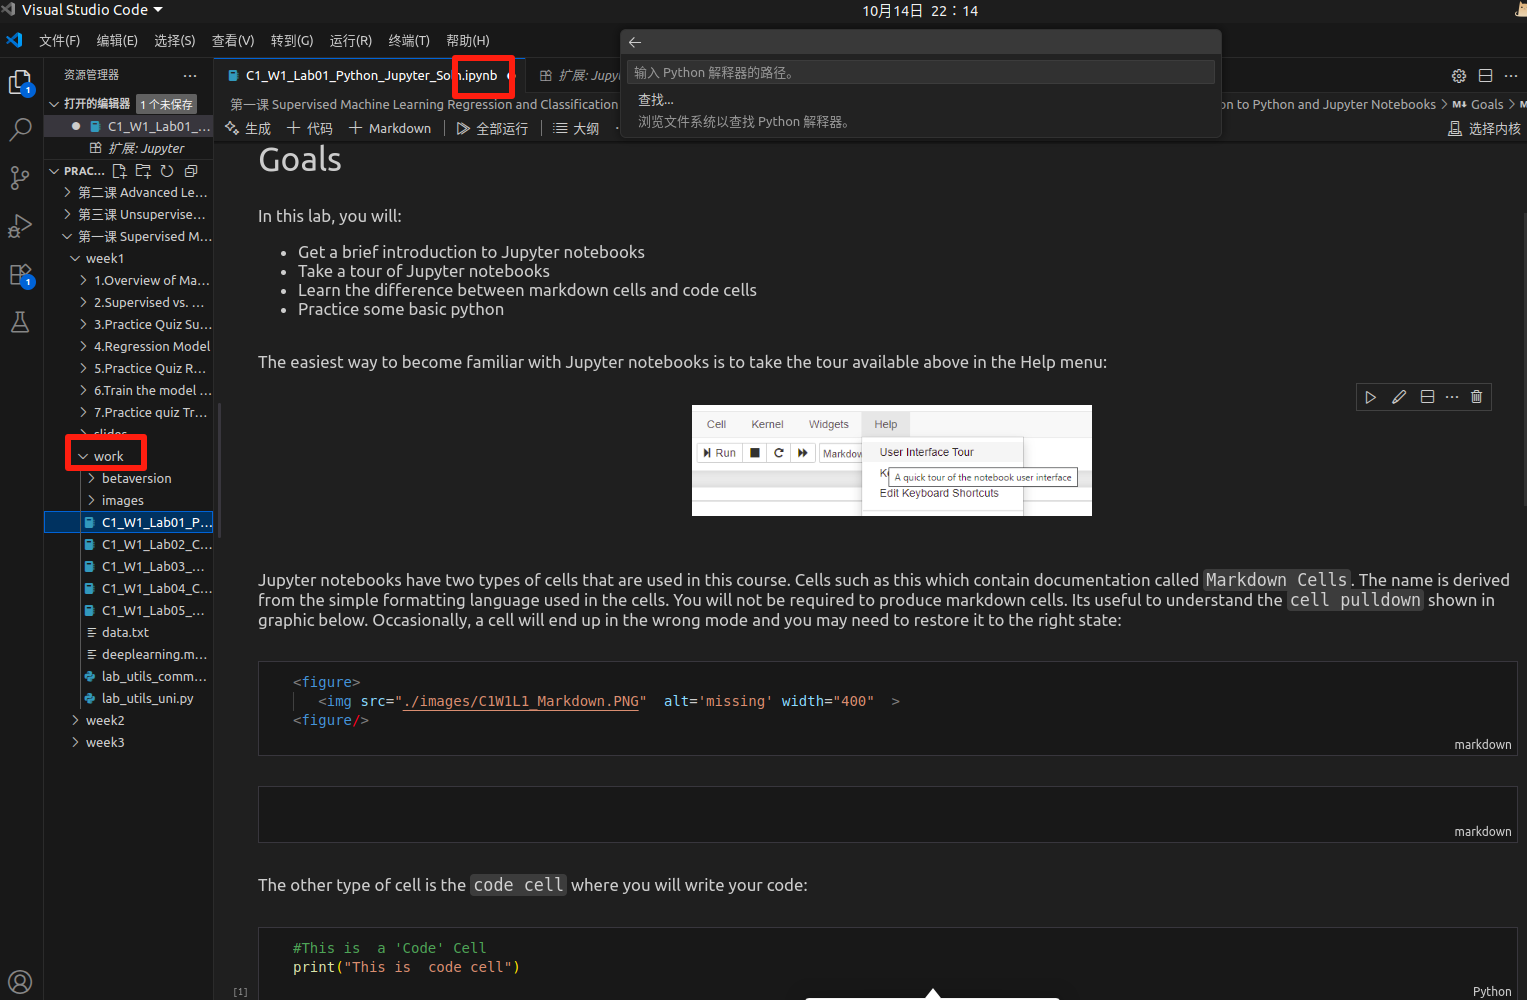Expand the 第二课 Advanced Le... folder

(x=136, y=192)
